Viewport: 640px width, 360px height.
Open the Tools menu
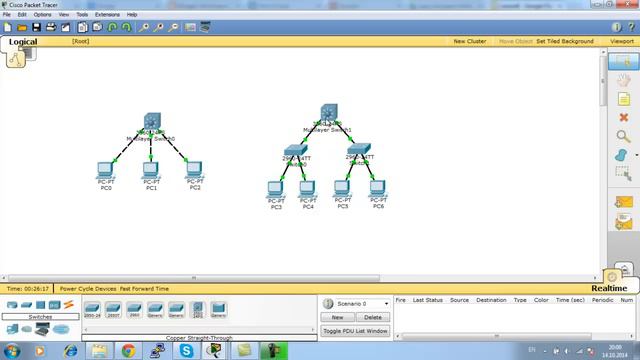[x=82, y=14]
